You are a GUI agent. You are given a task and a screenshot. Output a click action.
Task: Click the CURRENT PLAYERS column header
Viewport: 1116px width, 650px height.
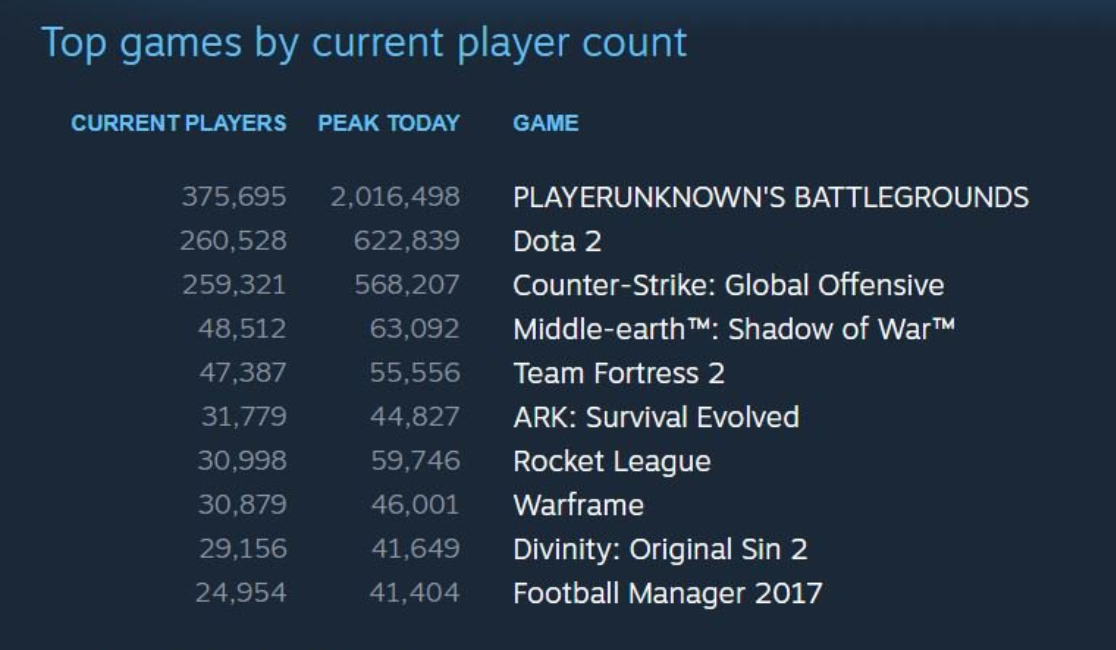point(179,123)
